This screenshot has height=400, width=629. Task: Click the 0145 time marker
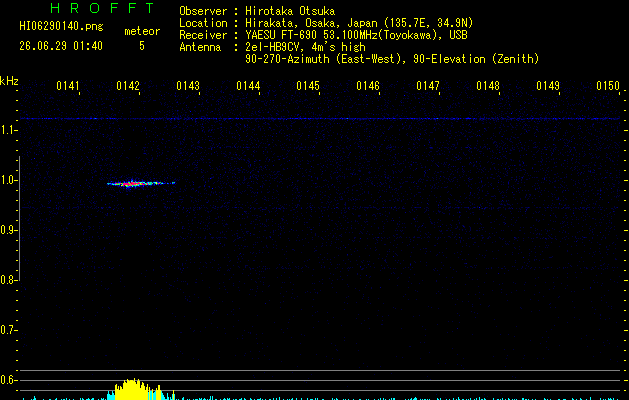coord(308,86)
